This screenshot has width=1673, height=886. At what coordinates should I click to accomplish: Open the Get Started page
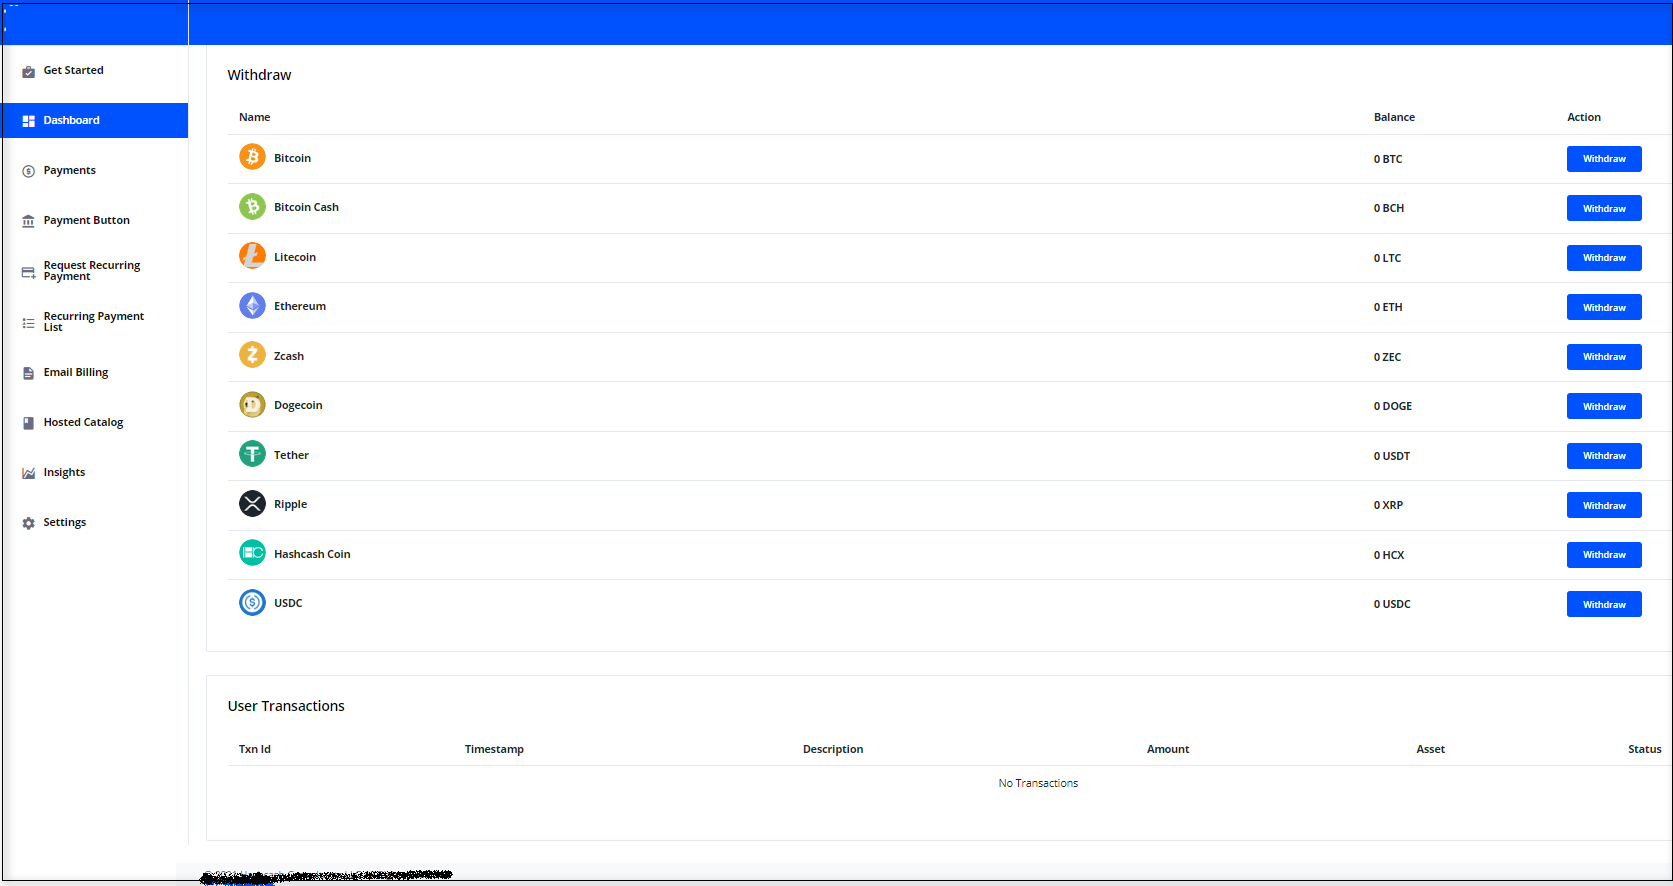pos(73,71)
